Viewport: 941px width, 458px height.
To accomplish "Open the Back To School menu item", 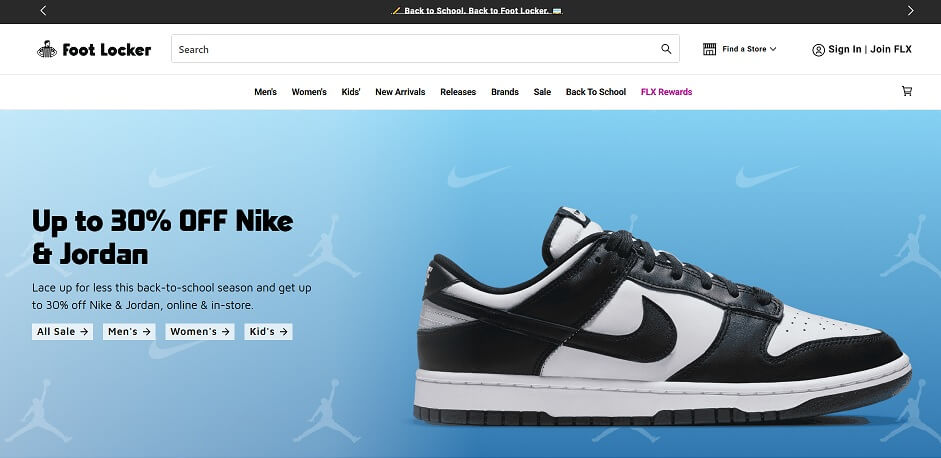I will [595, 92].
